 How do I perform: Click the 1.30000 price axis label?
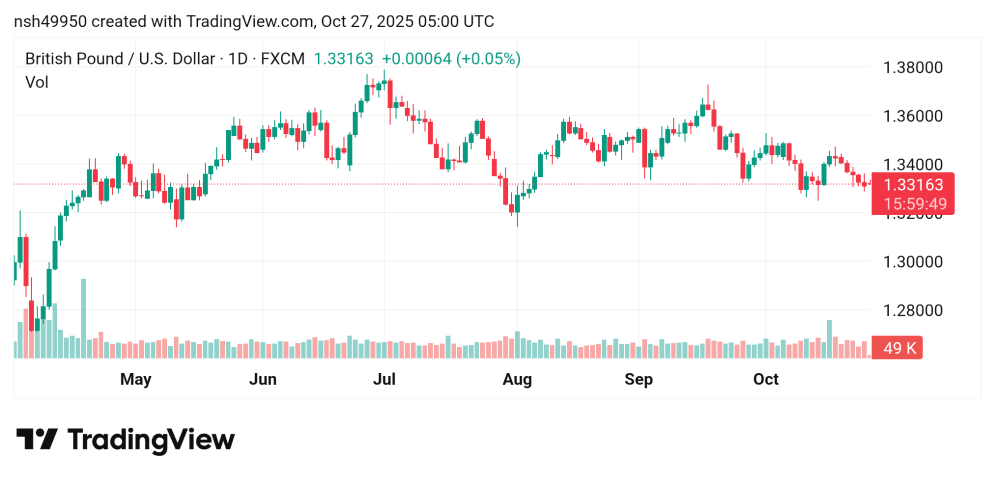(x=911, y=262)
